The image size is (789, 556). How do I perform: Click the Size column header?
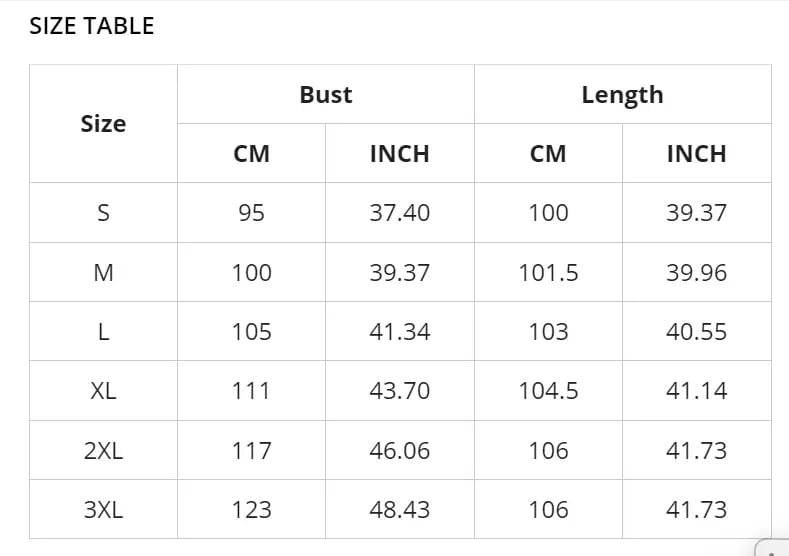tap(103, 124)
